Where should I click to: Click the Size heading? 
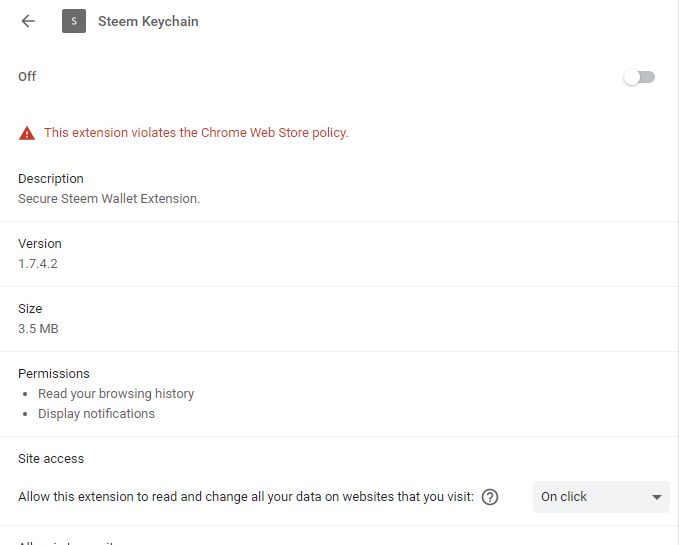coord(30,309)
